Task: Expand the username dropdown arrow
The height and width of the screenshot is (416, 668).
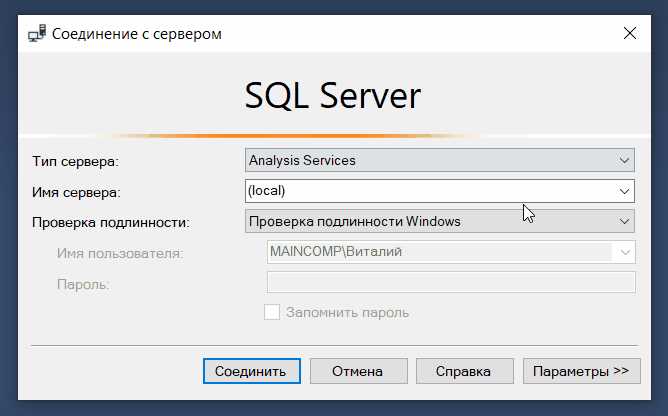Action: click(x=625, y=252)
